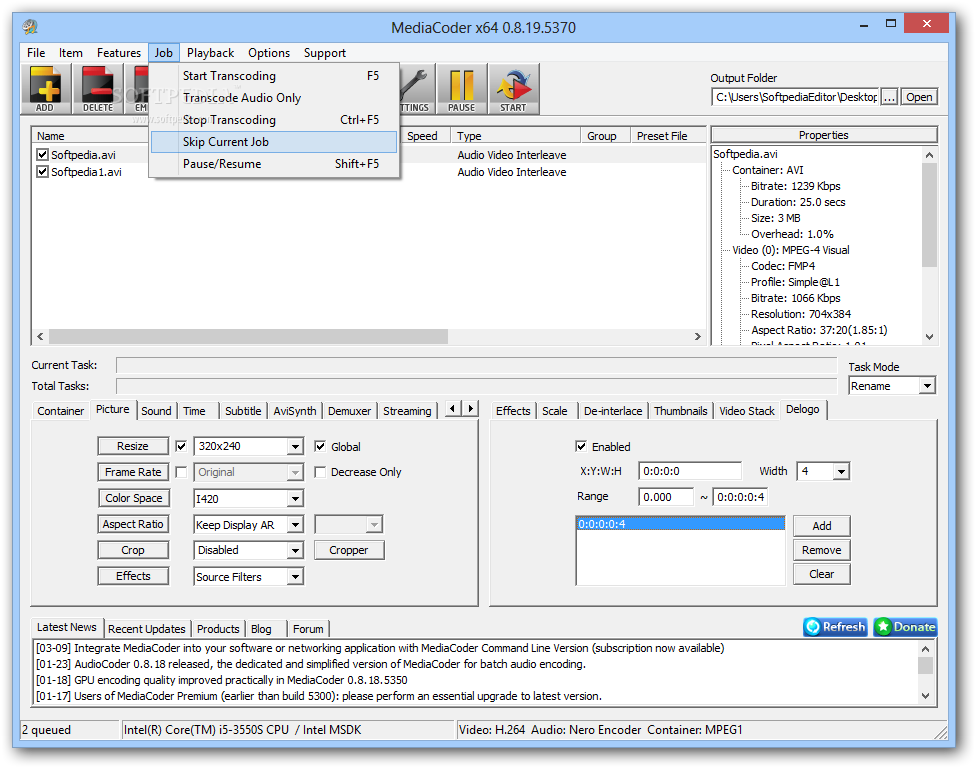976x768 pixels.
Task: Click the MediaCoder app icon in title bar
Action: pos(29,27)
